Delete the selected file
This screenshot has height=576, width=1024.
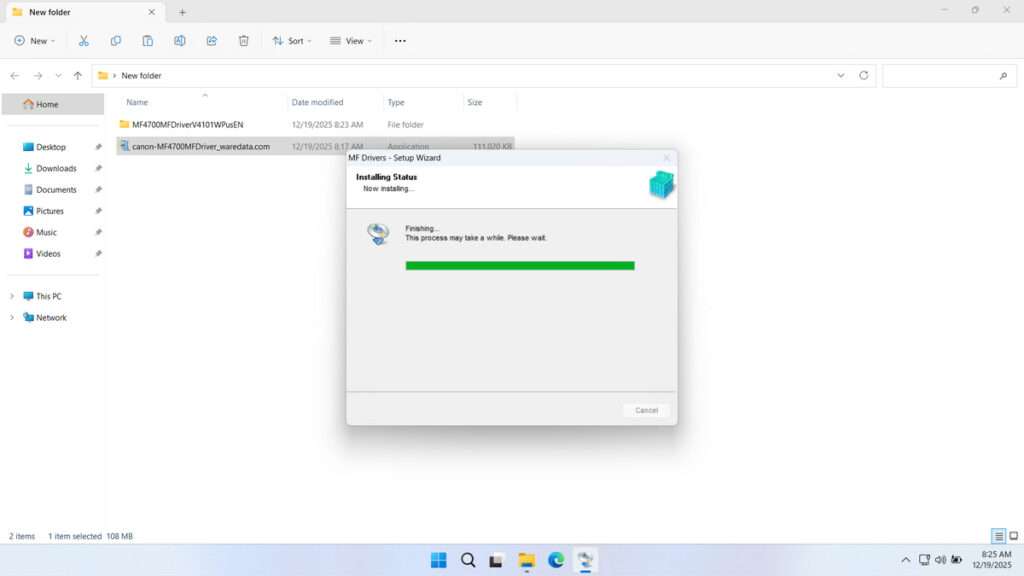pos(243,40)
